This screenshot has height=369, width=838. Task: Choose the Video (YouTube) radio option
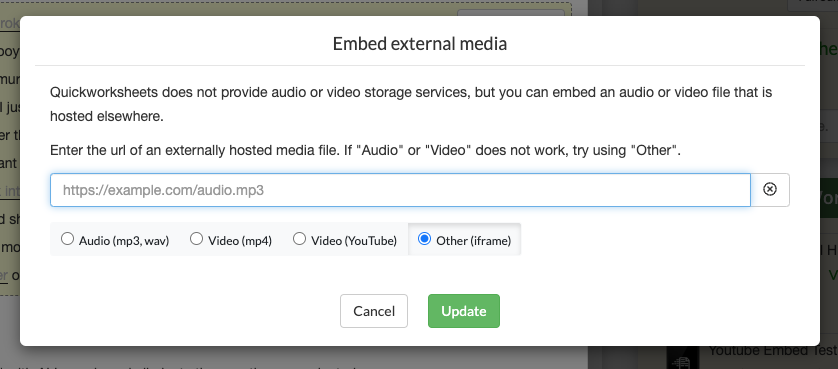tap(300, 239)
